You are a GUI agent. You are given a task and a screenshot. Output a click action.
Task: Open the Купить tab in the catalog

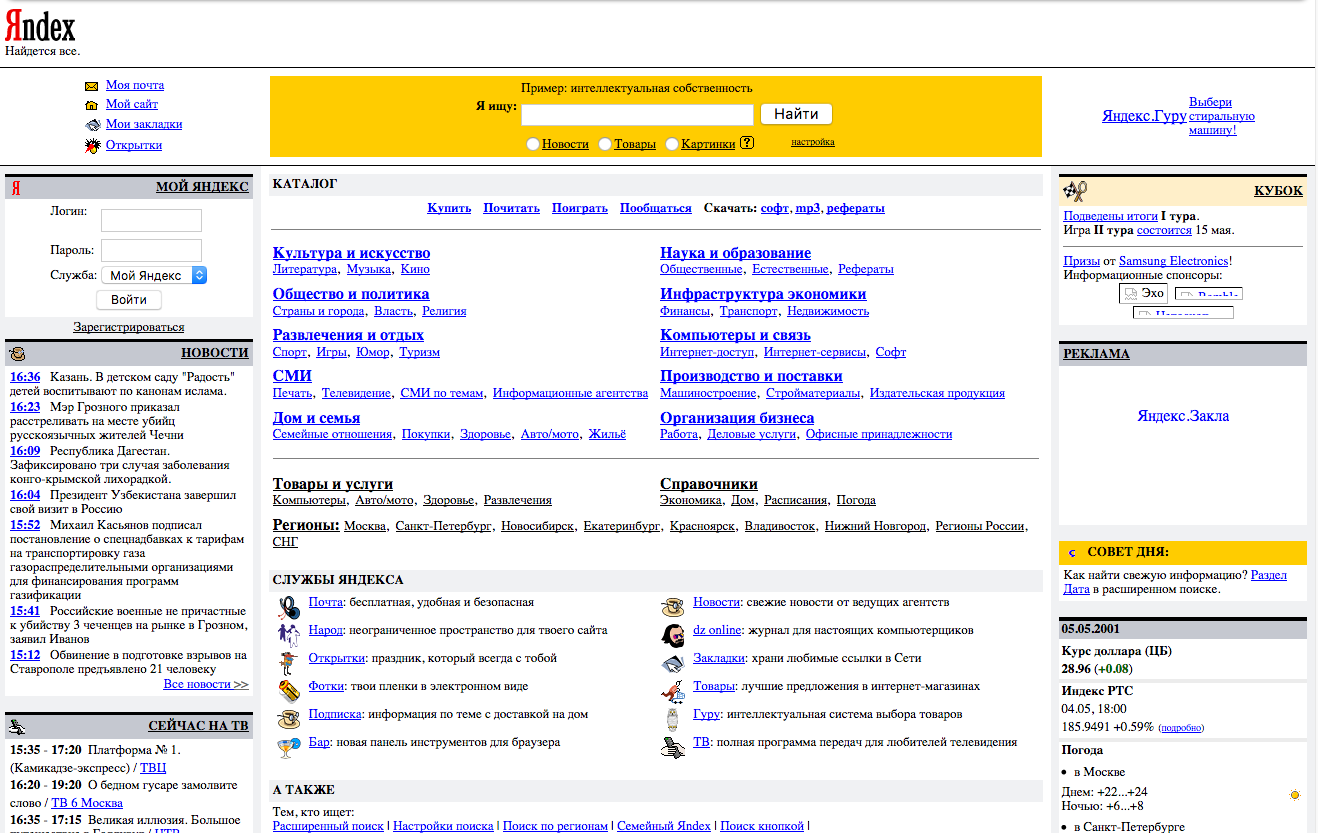click(449, 208)
